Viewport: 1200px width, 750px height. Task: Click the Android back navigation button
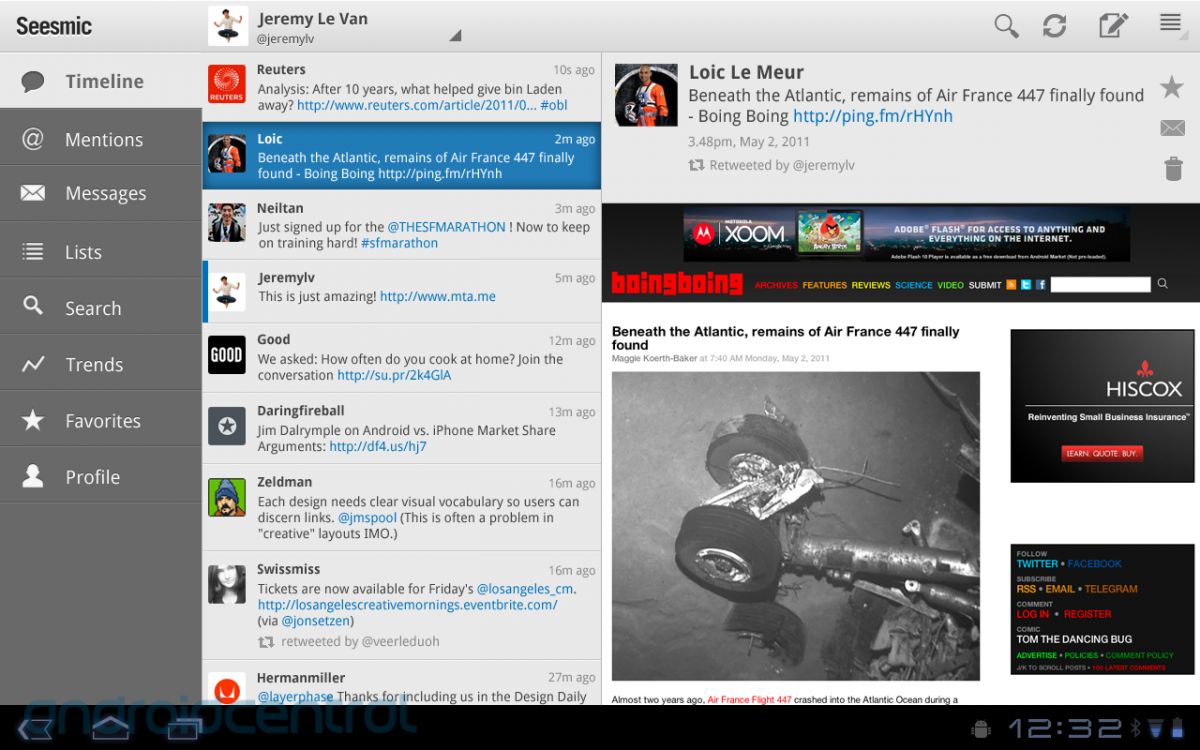click(35, 728)
